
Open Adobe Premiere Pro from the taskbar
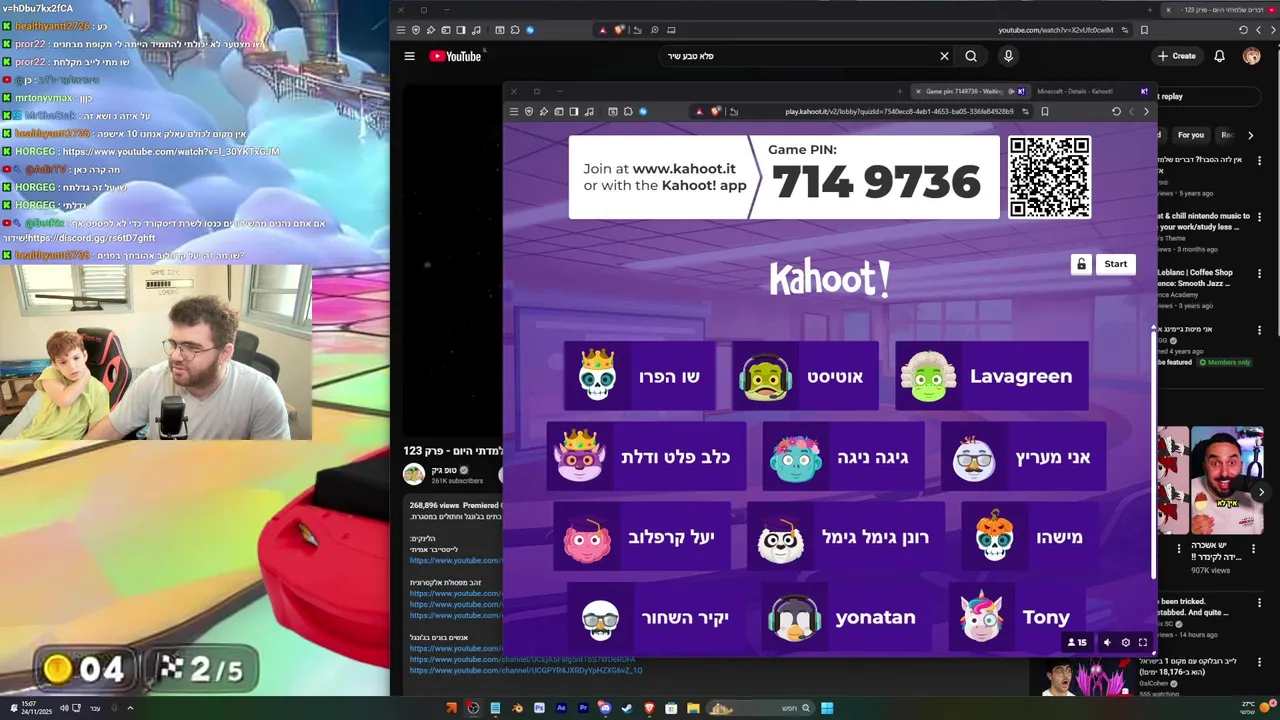pos(582,708)
